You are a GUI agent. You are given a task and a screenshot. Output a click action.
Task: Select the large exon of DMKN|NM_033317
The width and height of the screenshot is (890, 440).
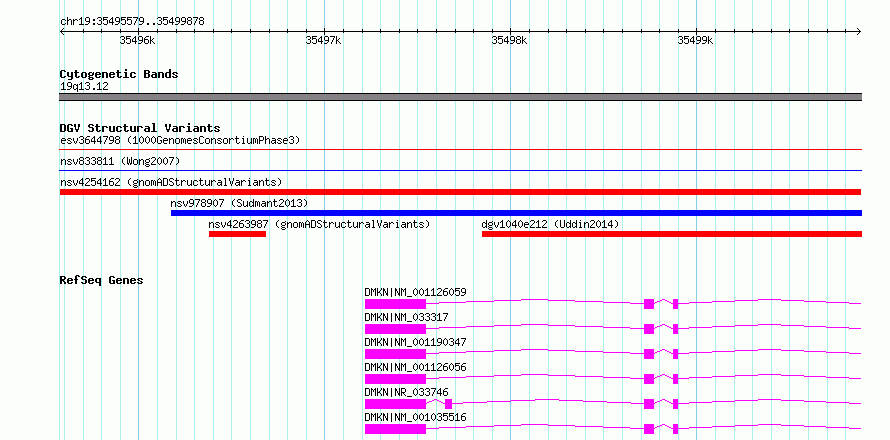[x=395, y=329]
